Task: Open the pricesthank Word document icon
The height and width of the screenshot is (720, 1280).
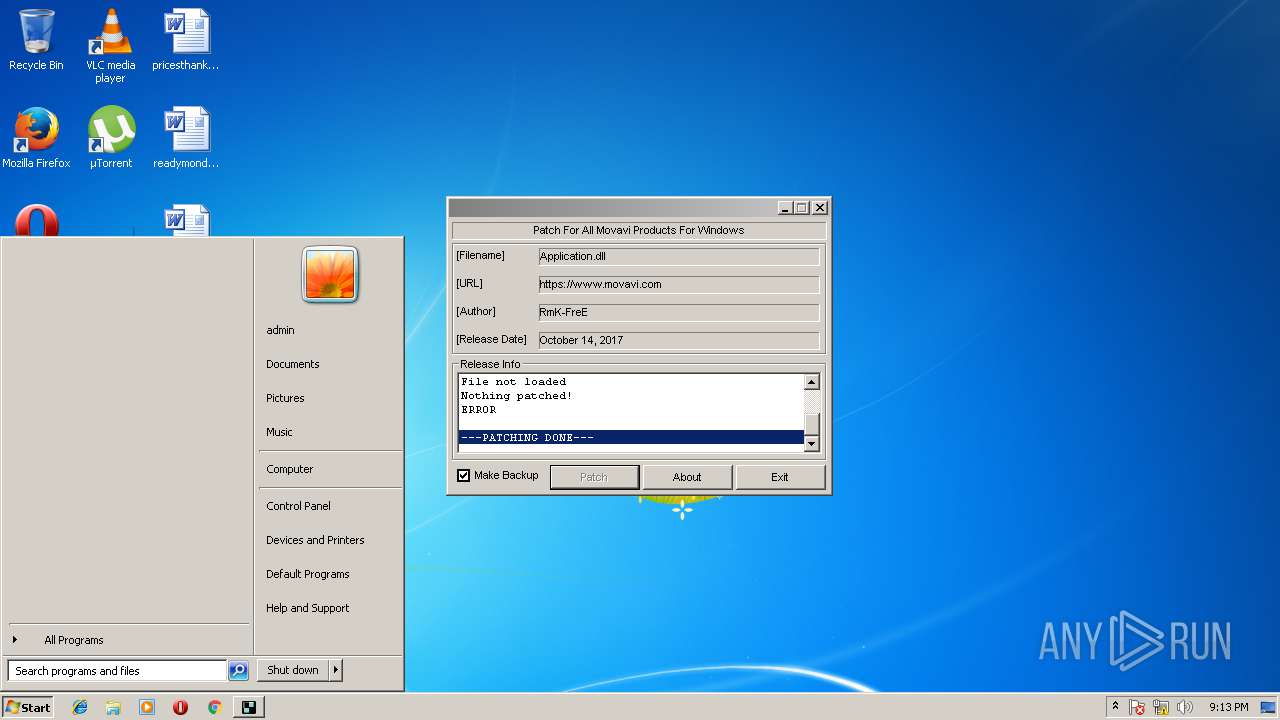Action: pos(186,40)
